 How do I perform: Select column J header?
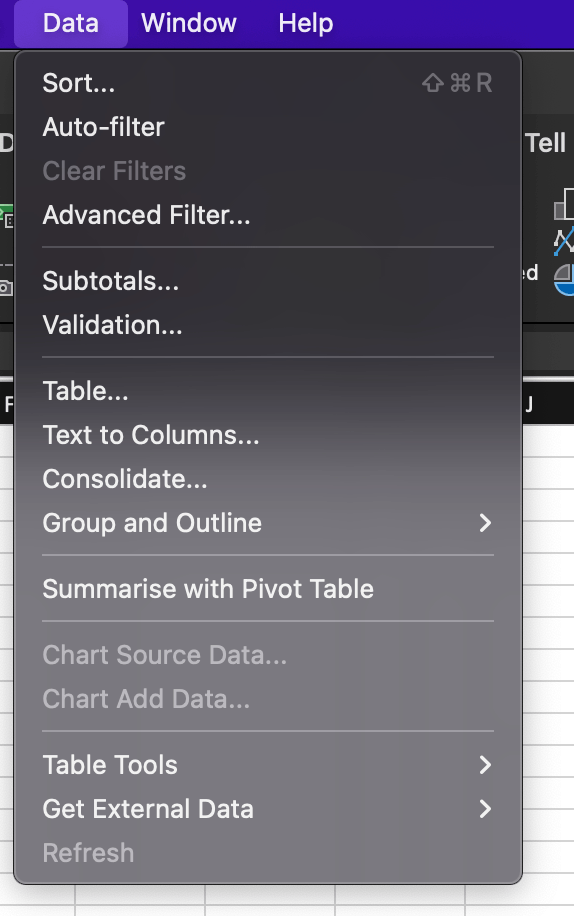528,404
